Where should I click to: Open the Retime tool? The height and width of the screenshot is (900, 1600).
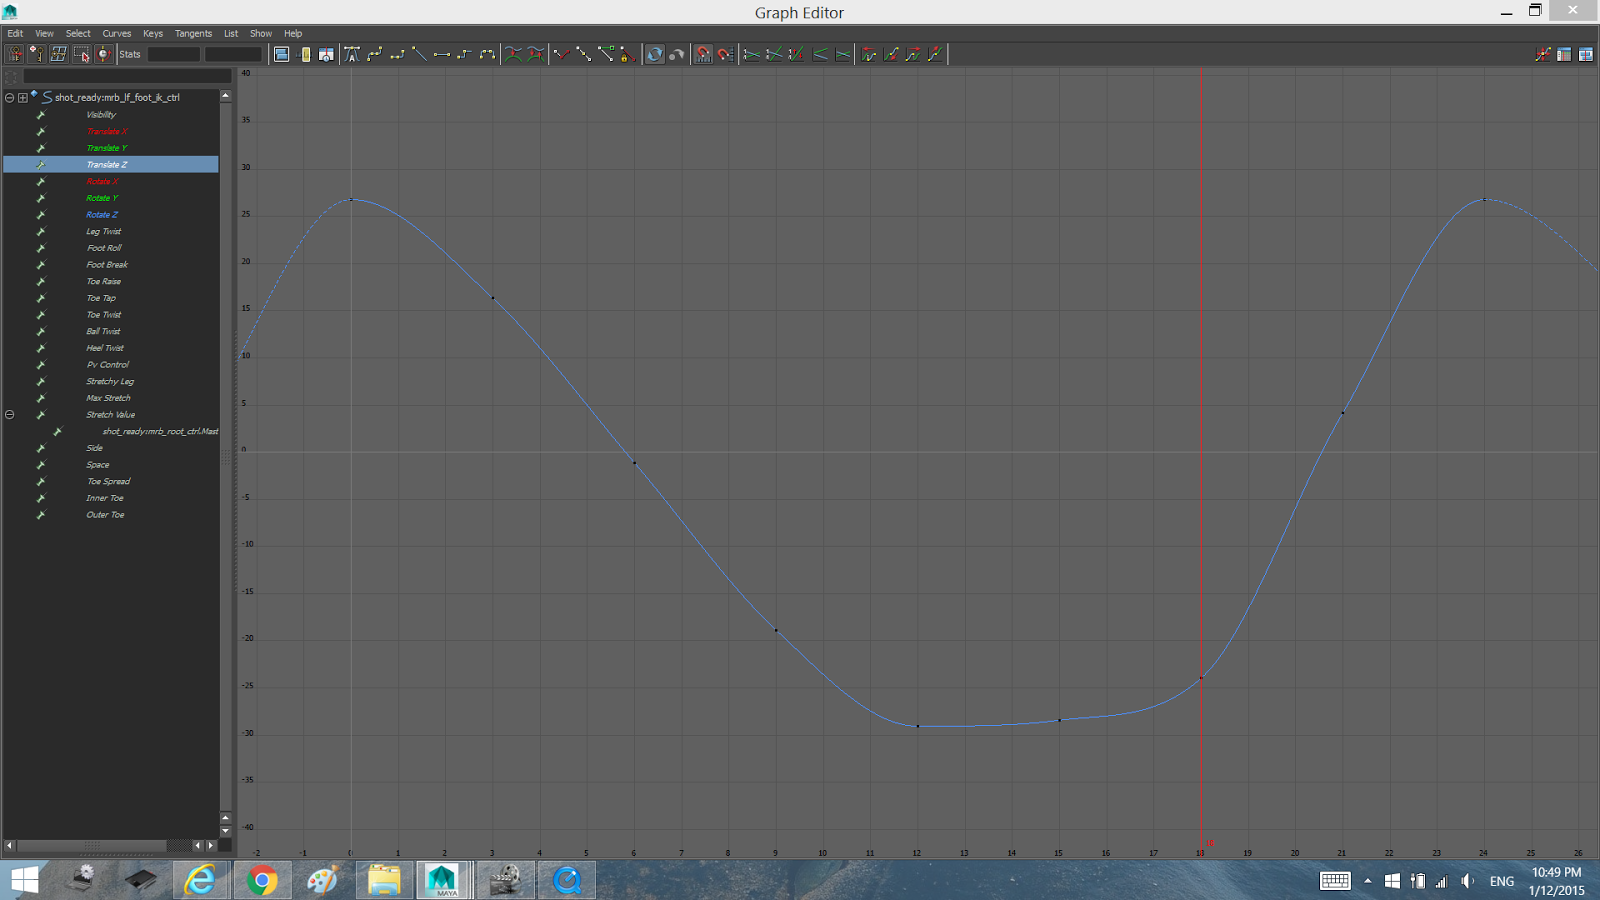click(x=104, y=54)
